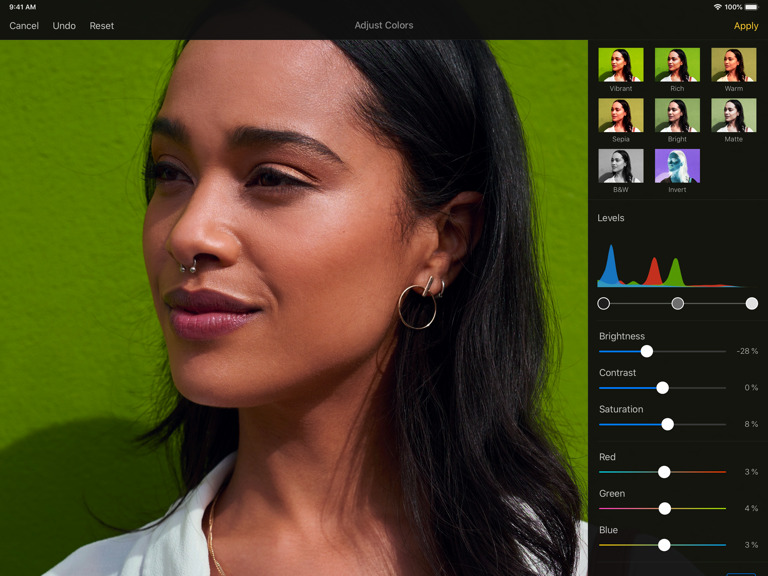The image size is (768, 576).
Task: Undo the last adjustment
Action: tap(64, 26)
